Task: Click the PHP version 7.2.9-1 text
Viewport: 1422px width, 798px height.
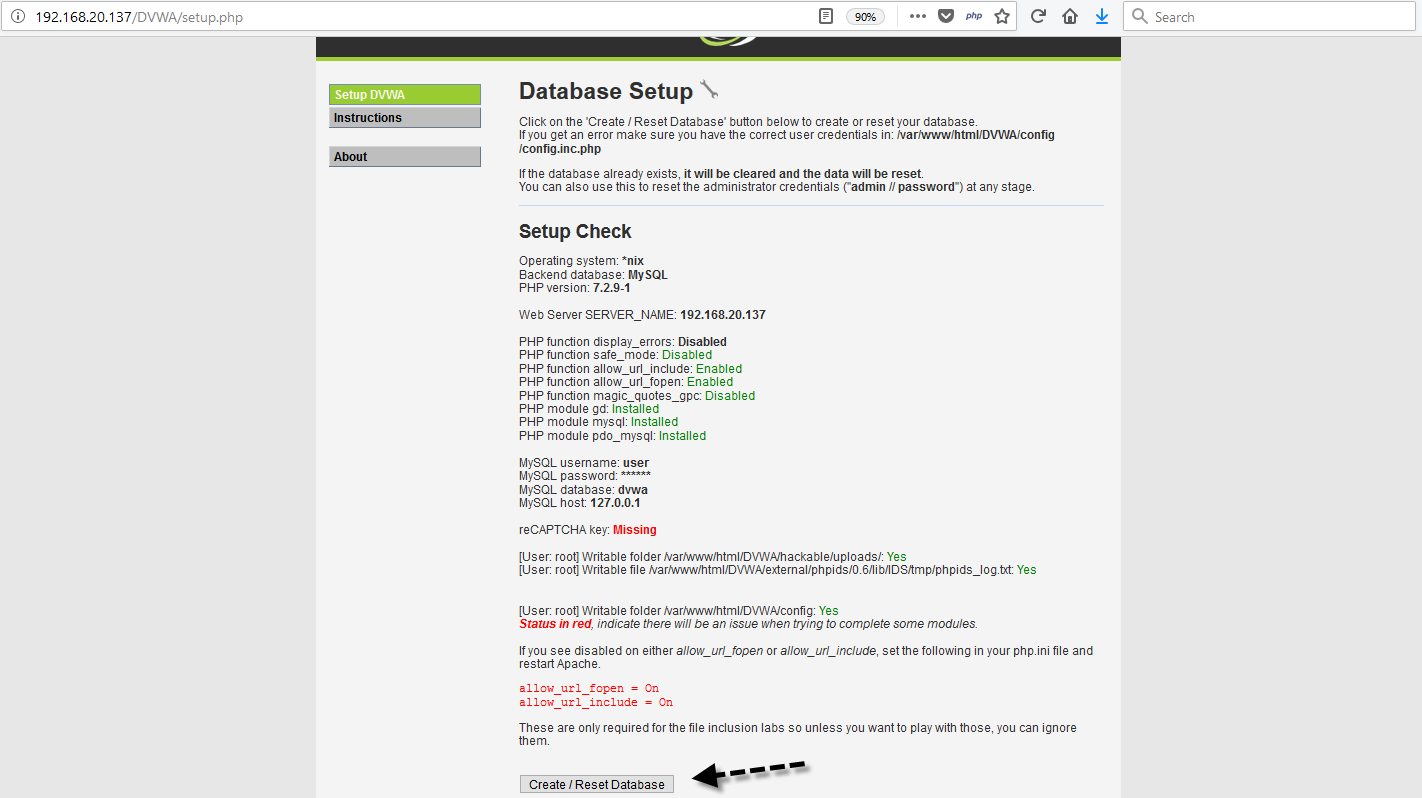Action: (x=574, y=288)
